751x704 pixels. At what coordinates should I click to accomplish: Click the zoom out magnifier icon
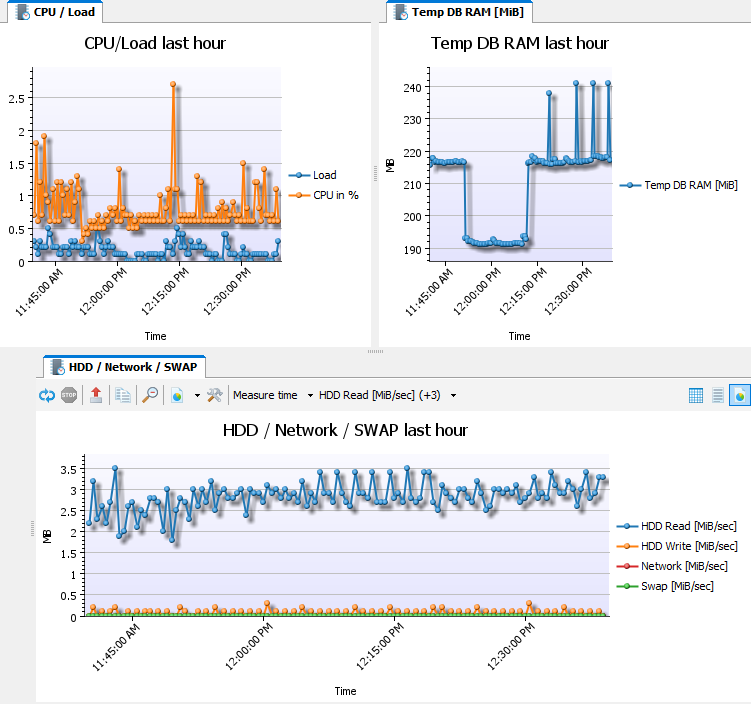(150, 395)
